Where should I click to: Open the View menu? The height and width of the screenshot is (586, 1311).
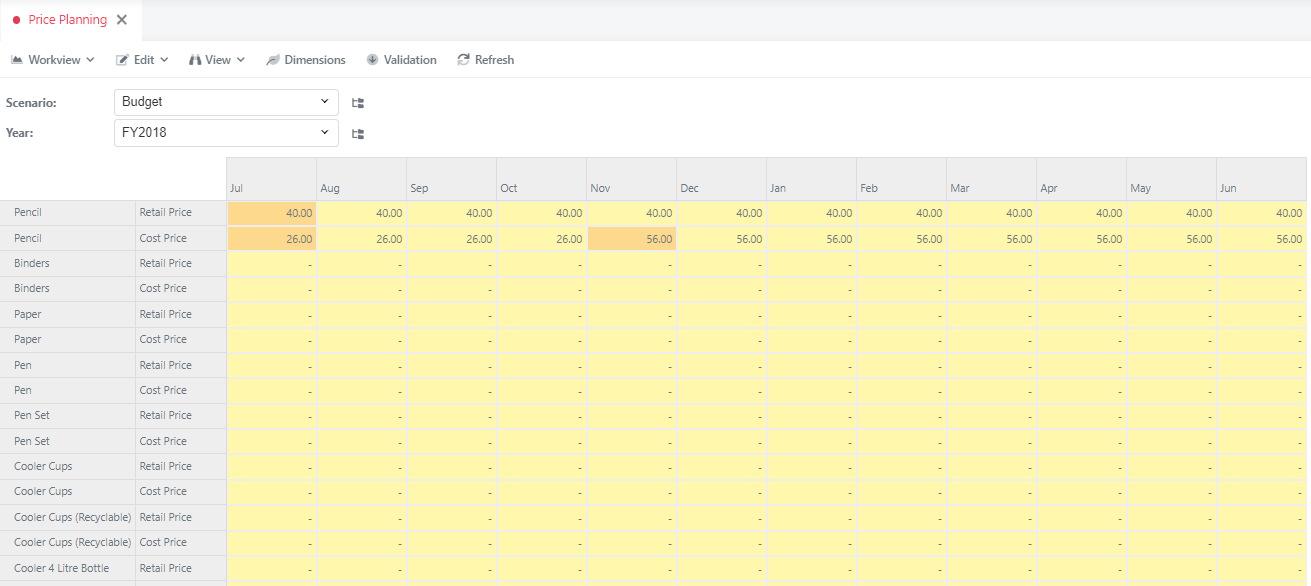[217, 60]
